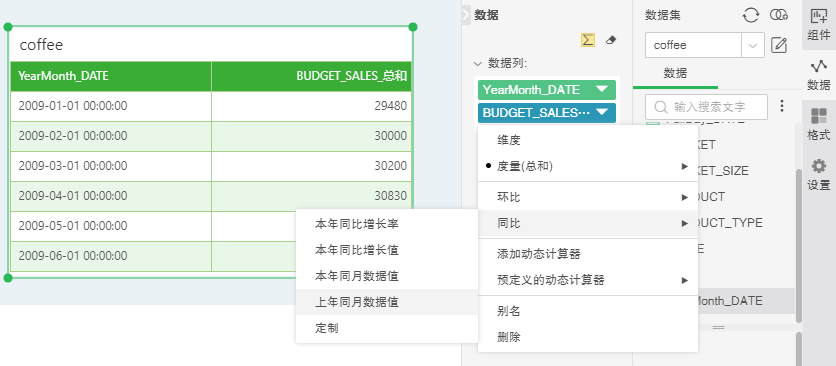Click the 输入搜索文字 search field
The width and height of the screenshot is (836, 366).
pyautogui.click(x=706, y=107)
